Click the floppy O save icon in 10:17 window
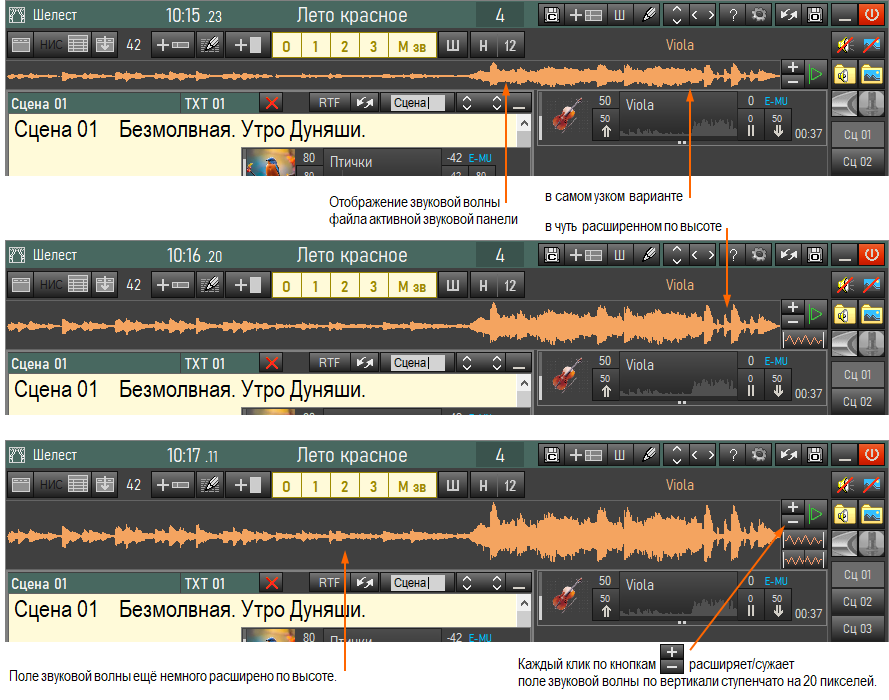889x700 pixels. pyautogui.click(x=815, y=455)
